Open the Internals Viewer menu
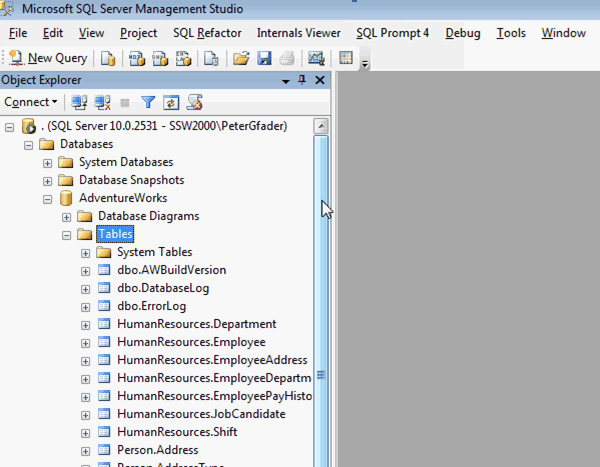Viewport: 600px width, 467px height. 299,33
